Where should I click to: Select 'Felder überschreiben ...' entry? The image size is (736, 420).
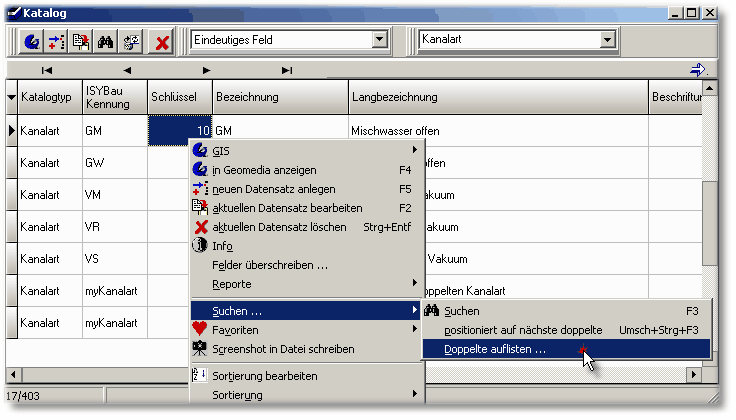pyautogui.click(x=307, y=265)
